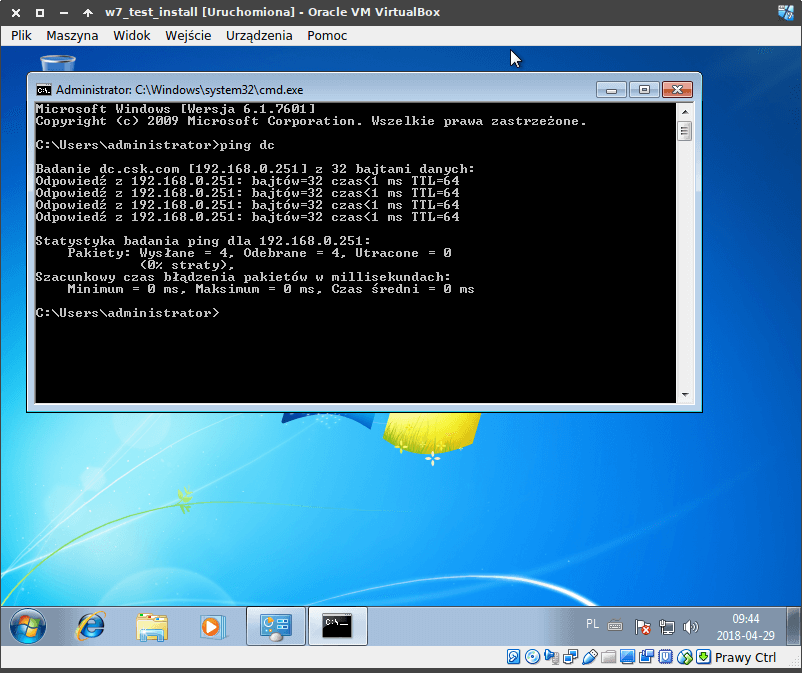Viewport: 802px width, 673px height.
Task: Click VirtualBox hard disk activity indicator
Action: 513,657
